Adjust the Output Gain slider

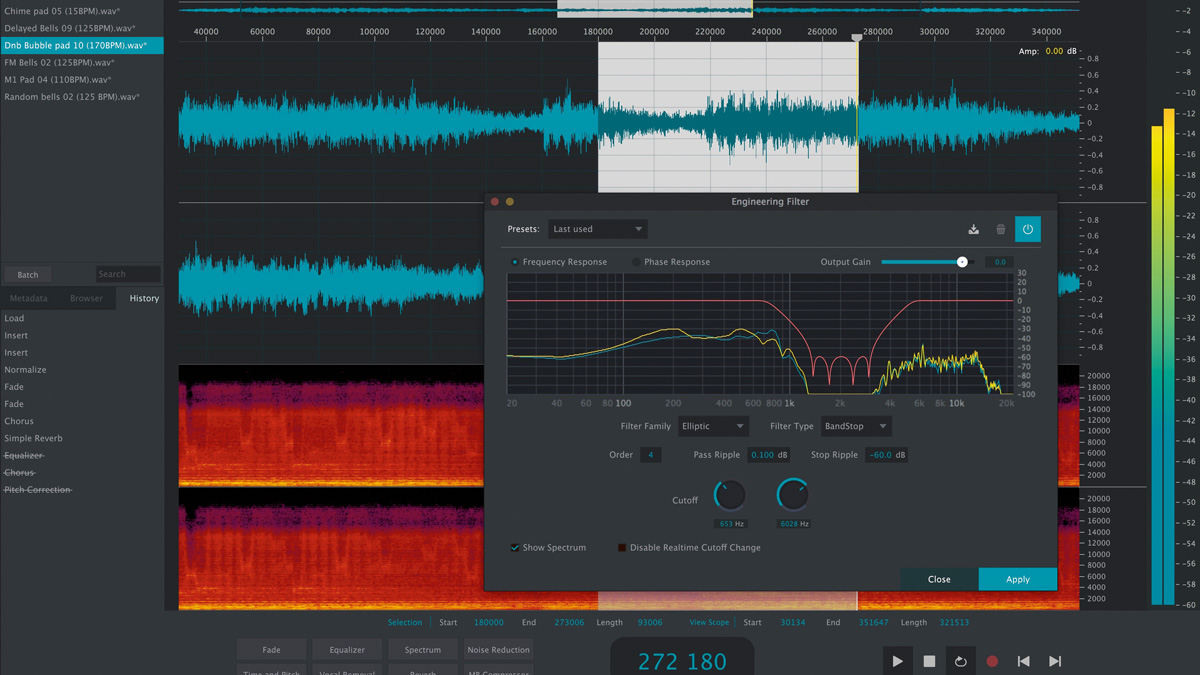coord(962,261)
